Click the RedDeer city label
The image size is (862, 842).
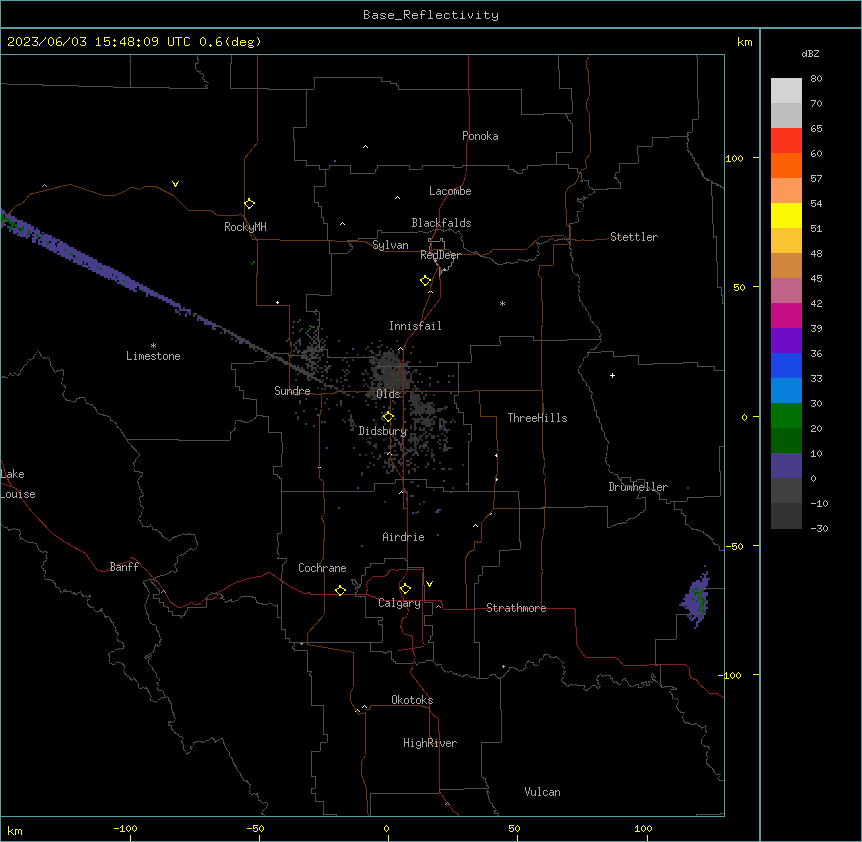coord(440,255)
